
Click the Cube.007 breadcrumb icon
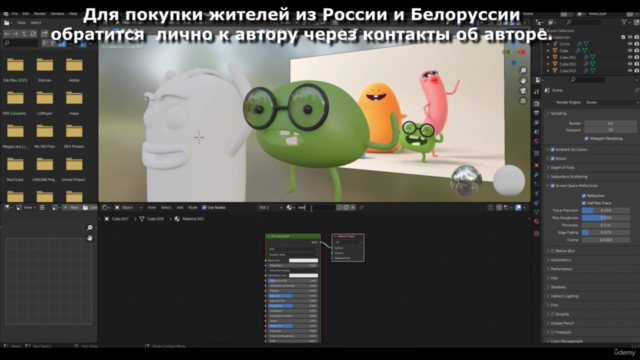pos(107,219)
